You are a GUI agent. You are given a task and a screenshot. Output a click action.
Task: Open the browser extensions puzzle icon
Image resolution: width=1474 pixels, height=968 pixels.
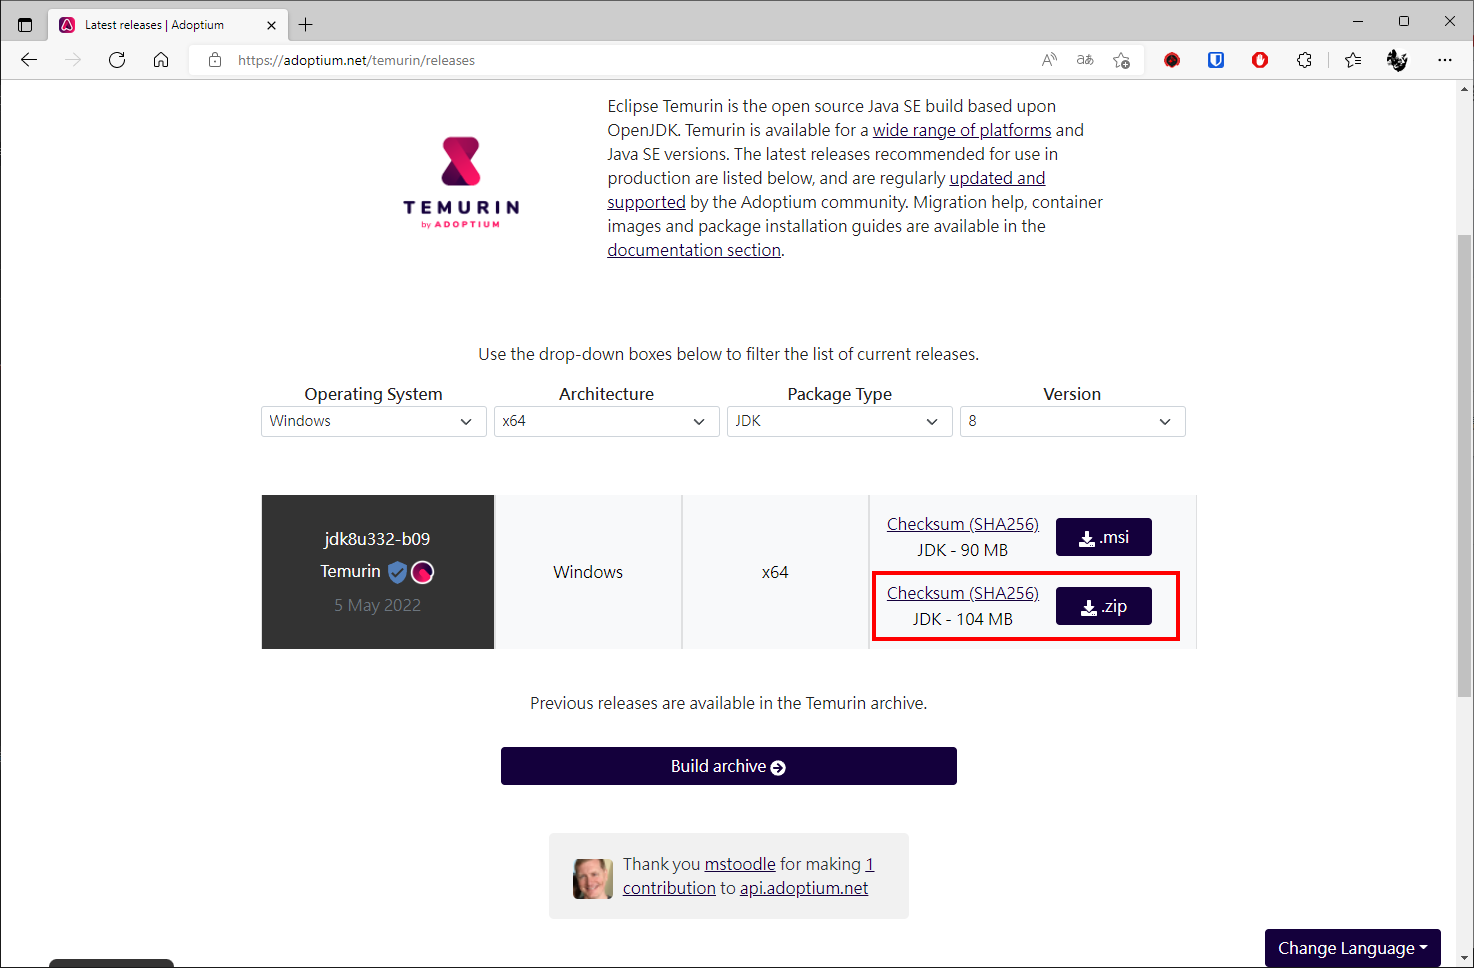(1304, 60)
